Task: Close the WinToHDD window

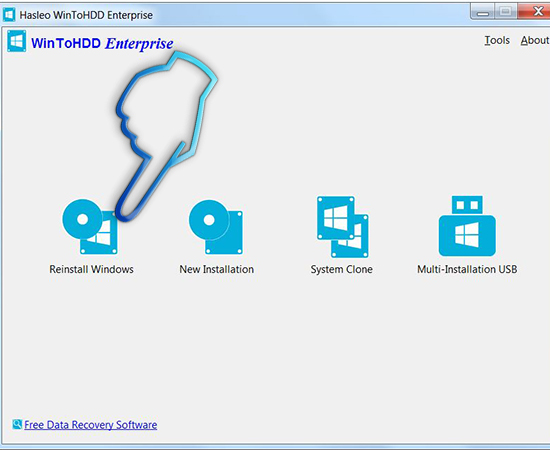Action: (534, 12)
